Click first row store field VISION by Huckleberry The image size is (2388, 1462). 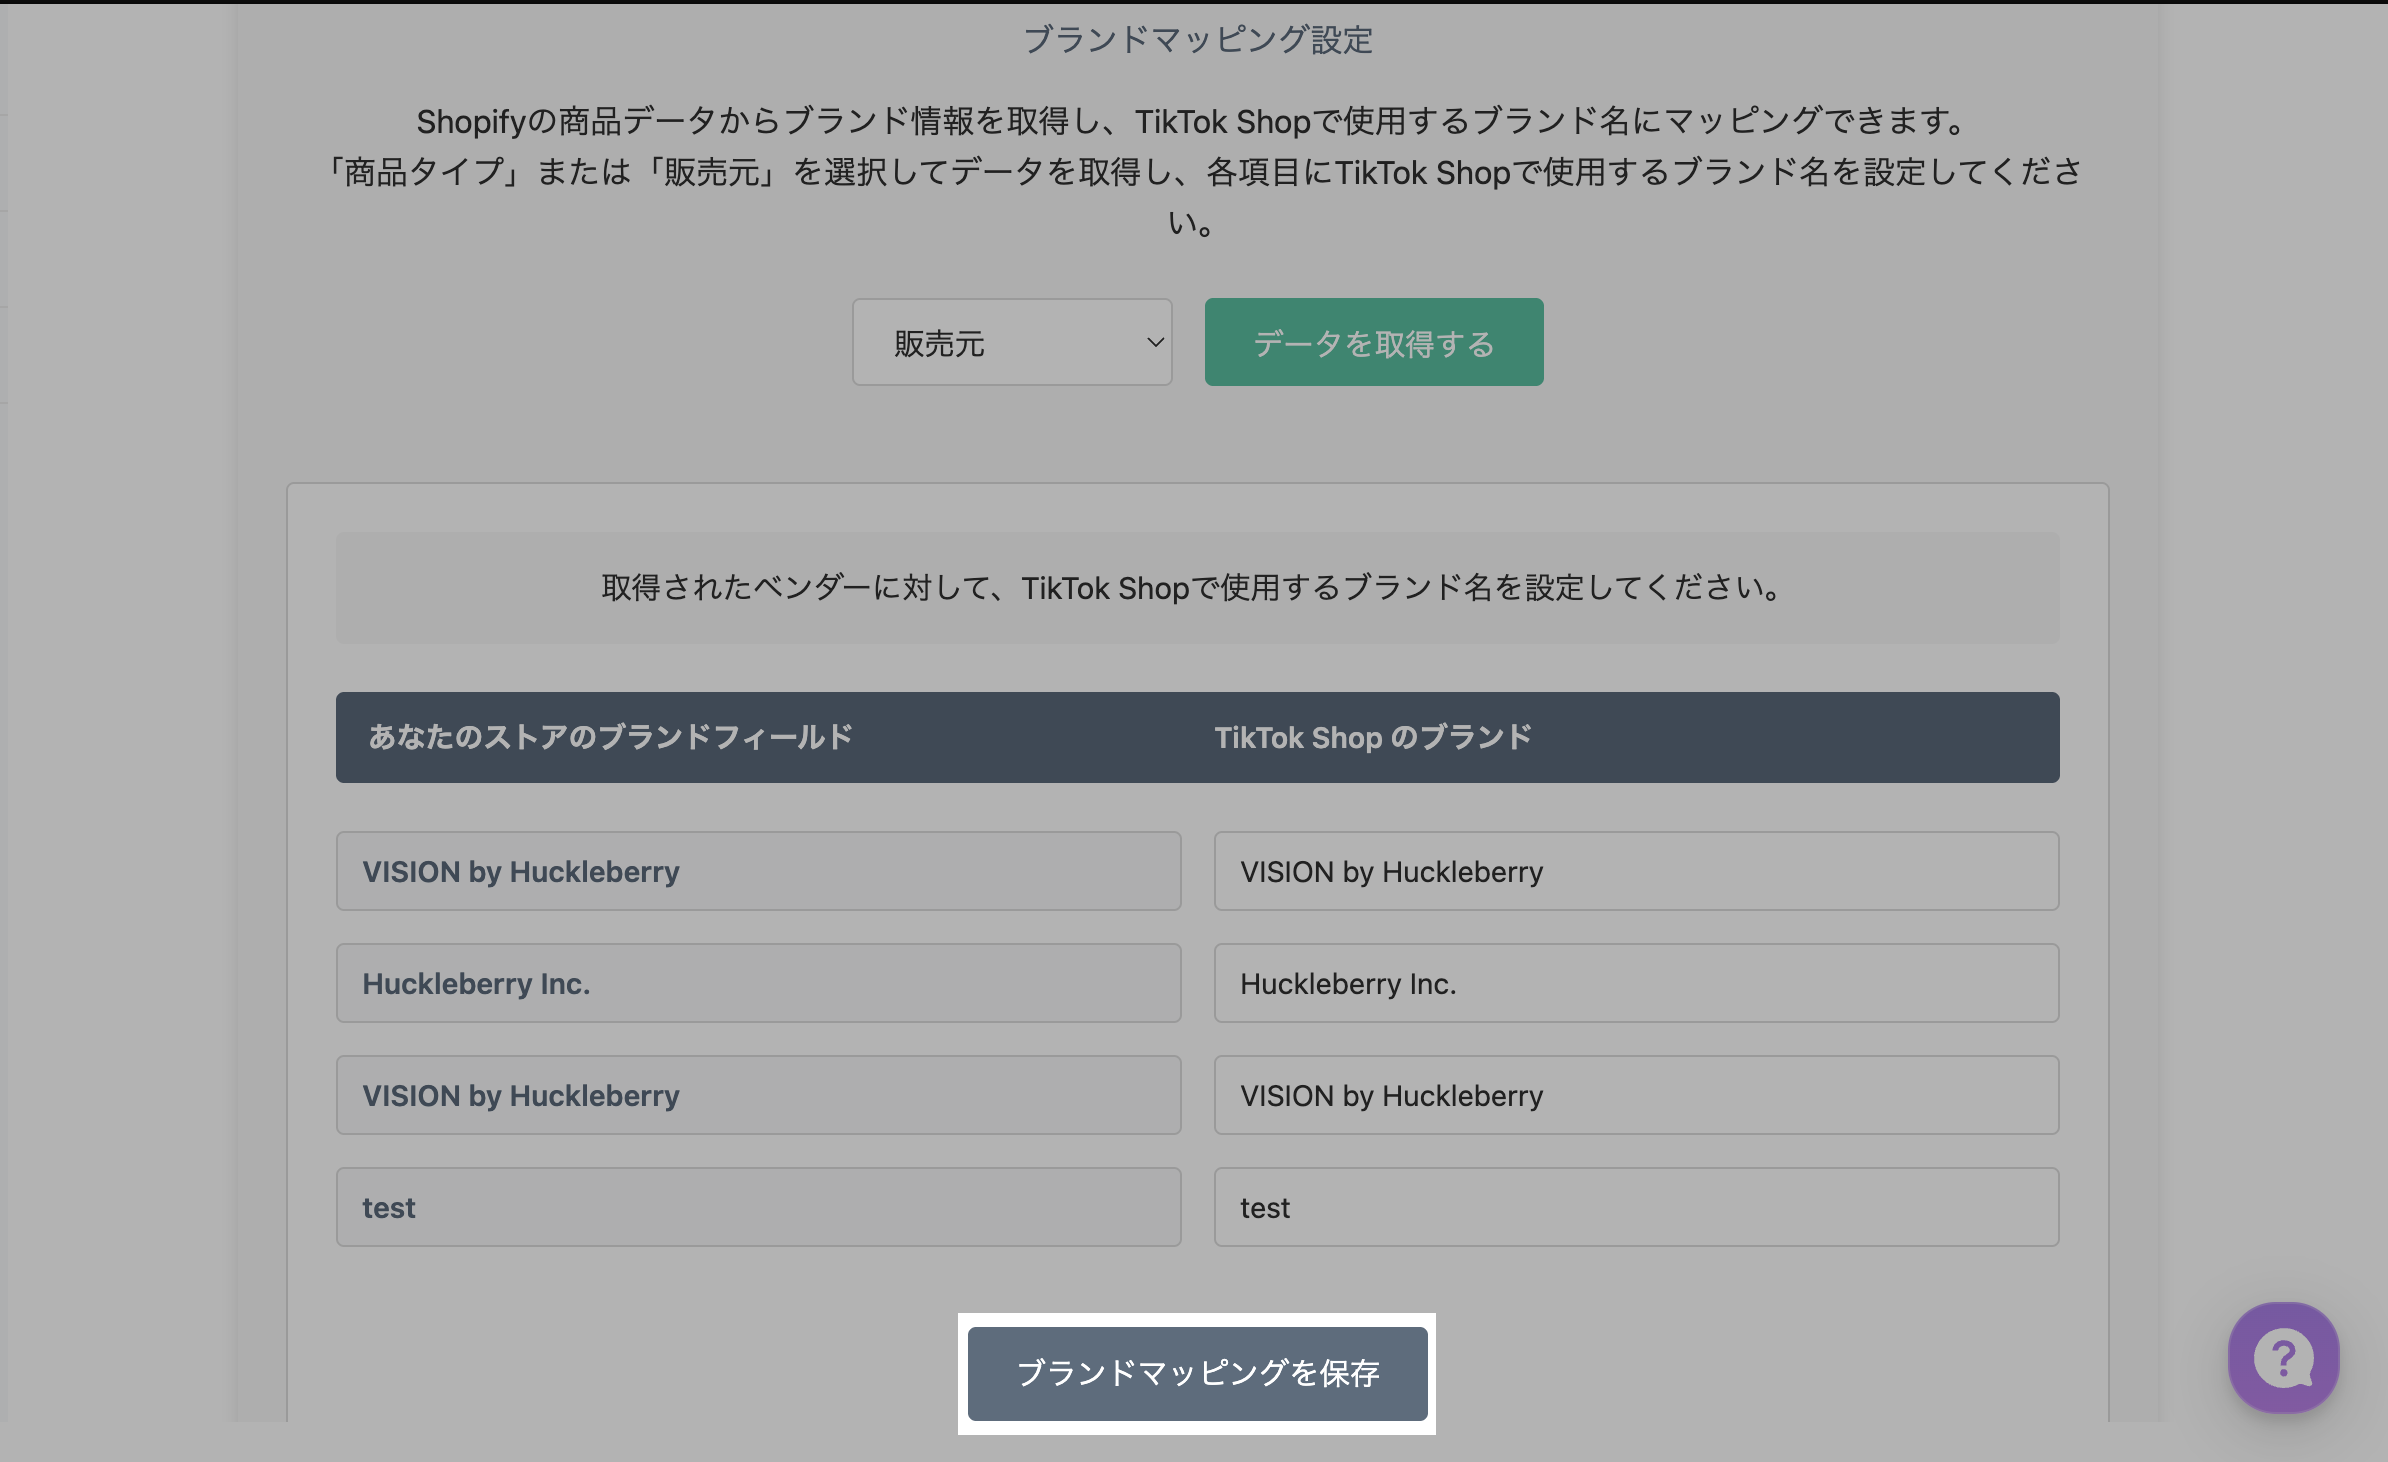758,871
